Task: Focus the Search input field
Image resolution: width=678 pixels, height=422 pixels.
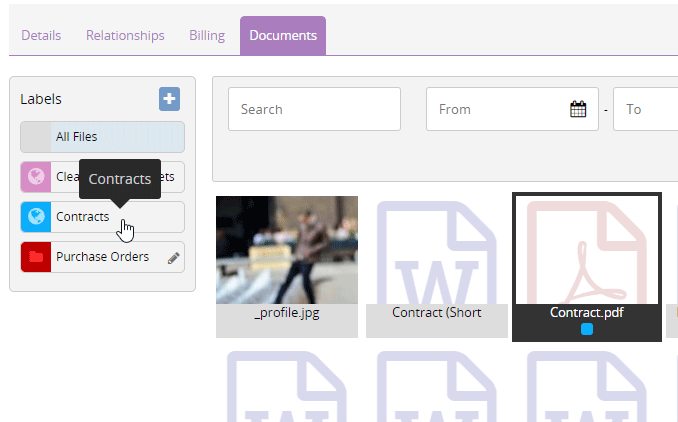Action: coord(314,109)
